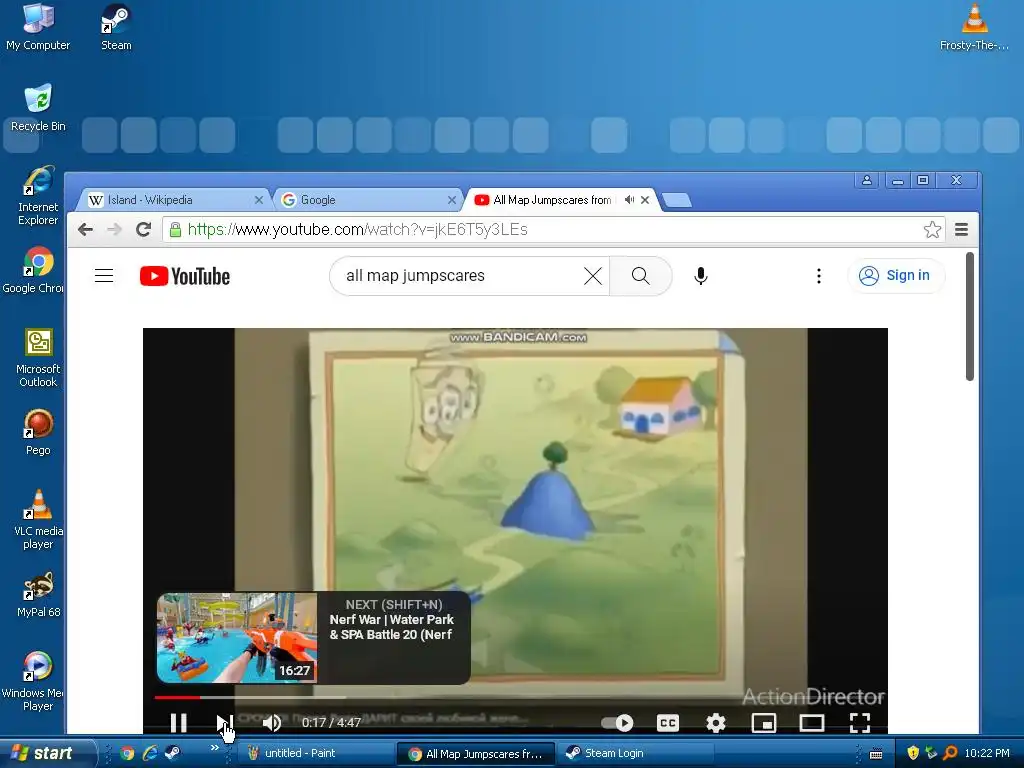Click the address bar URL
The height and width of the screenshot is (768, 1024).
[x=357, y=229]
